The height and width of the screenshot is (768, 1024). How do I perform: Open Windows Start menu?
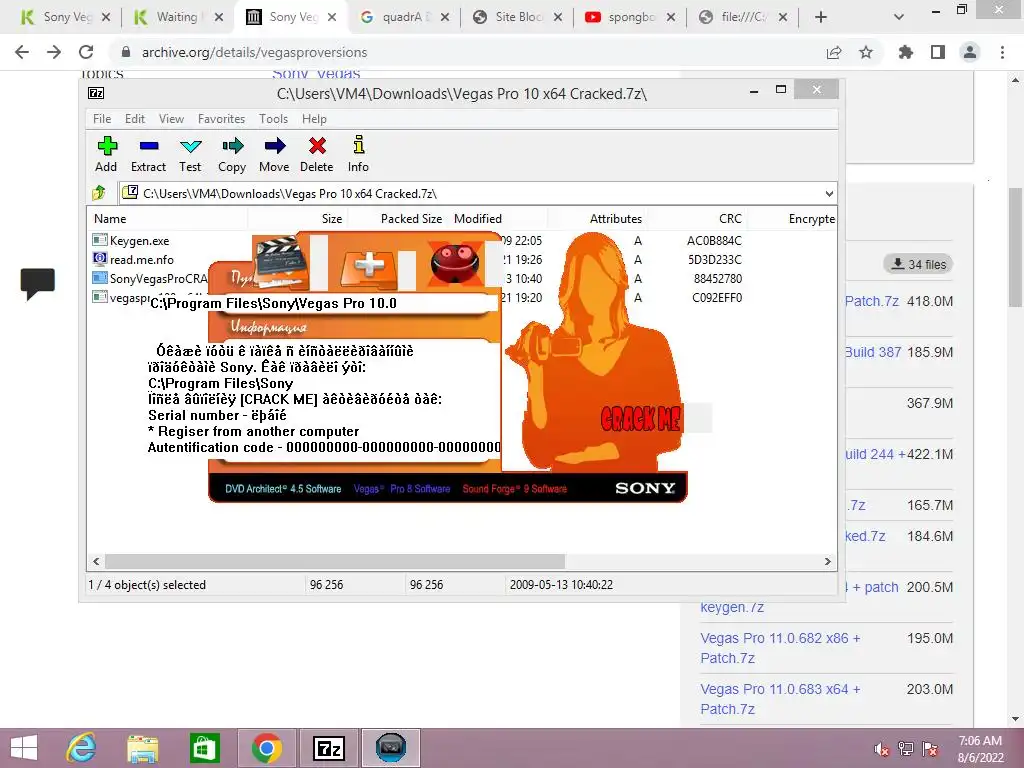[x=24, y=748]
